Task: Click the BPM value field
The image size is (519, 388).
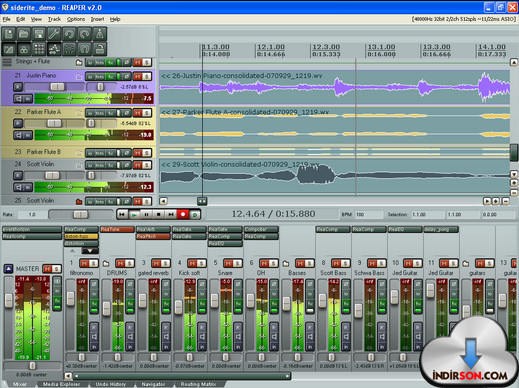Action: (368, 215)
